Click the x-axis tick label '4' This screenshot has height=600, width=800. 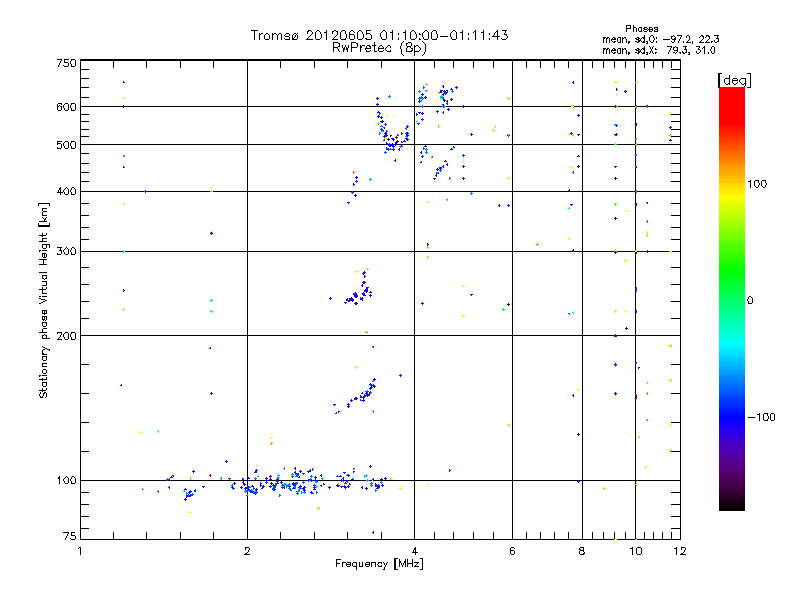pyautogui.click(x=415, y=551)
